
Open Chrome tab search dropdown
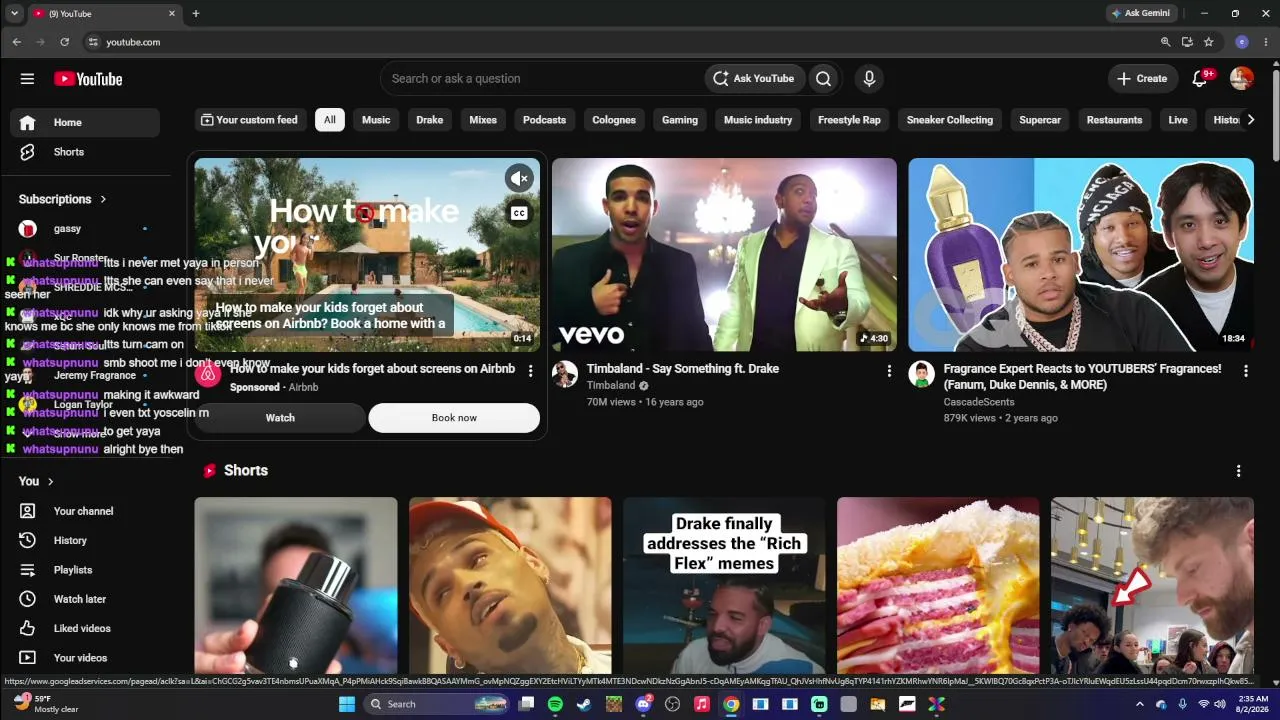coord(14,14)
